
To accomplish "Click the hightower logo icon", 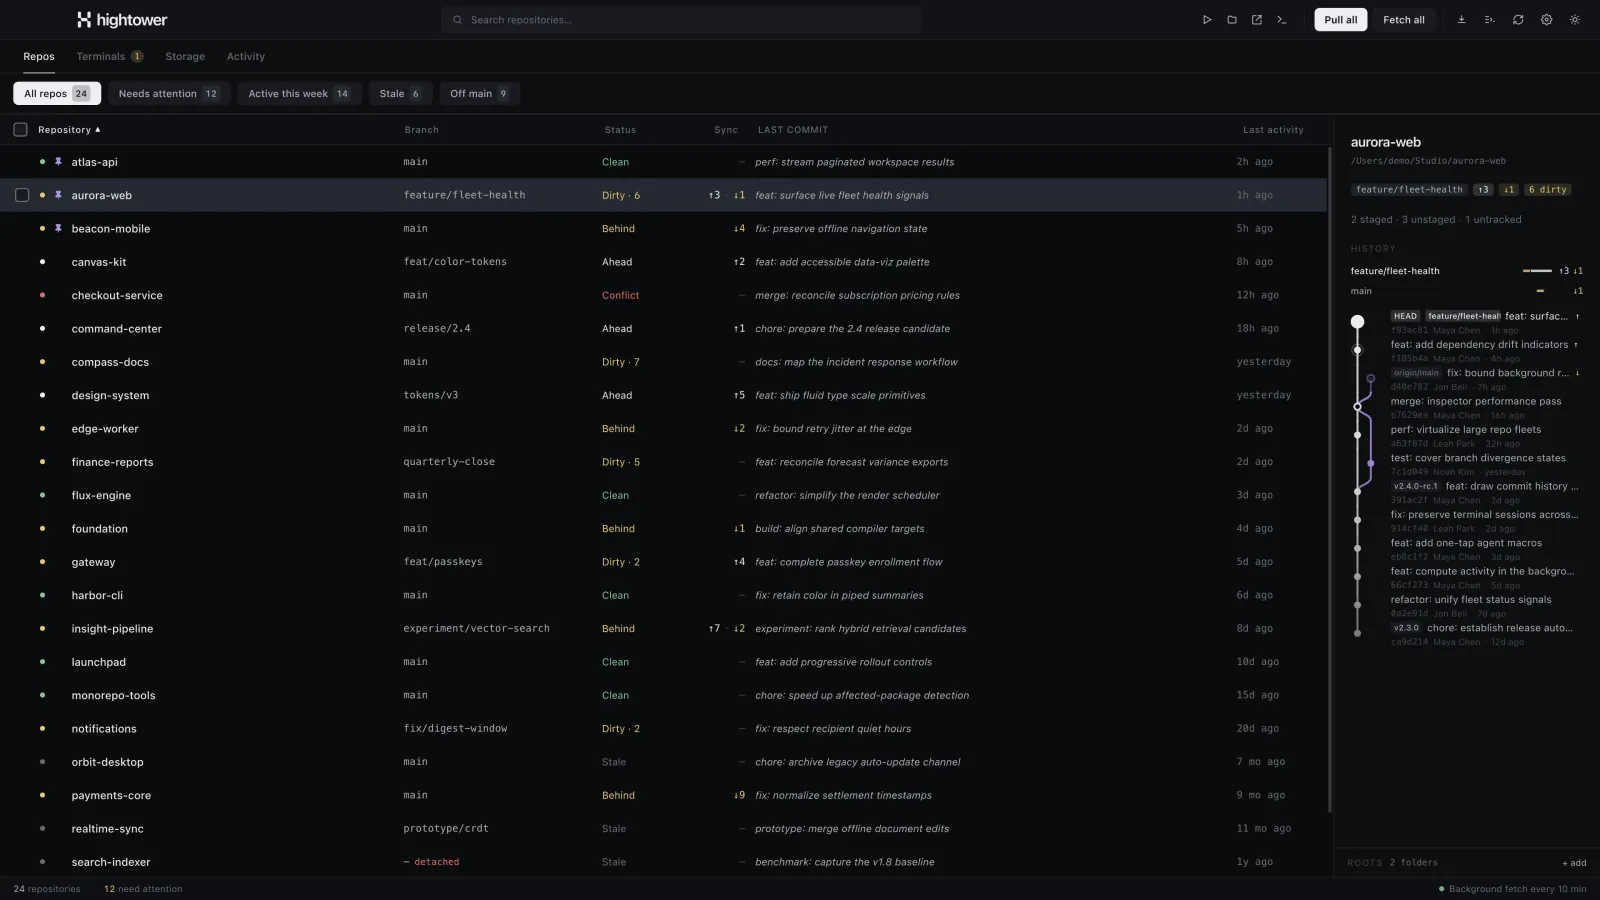I will pos(84,20).
